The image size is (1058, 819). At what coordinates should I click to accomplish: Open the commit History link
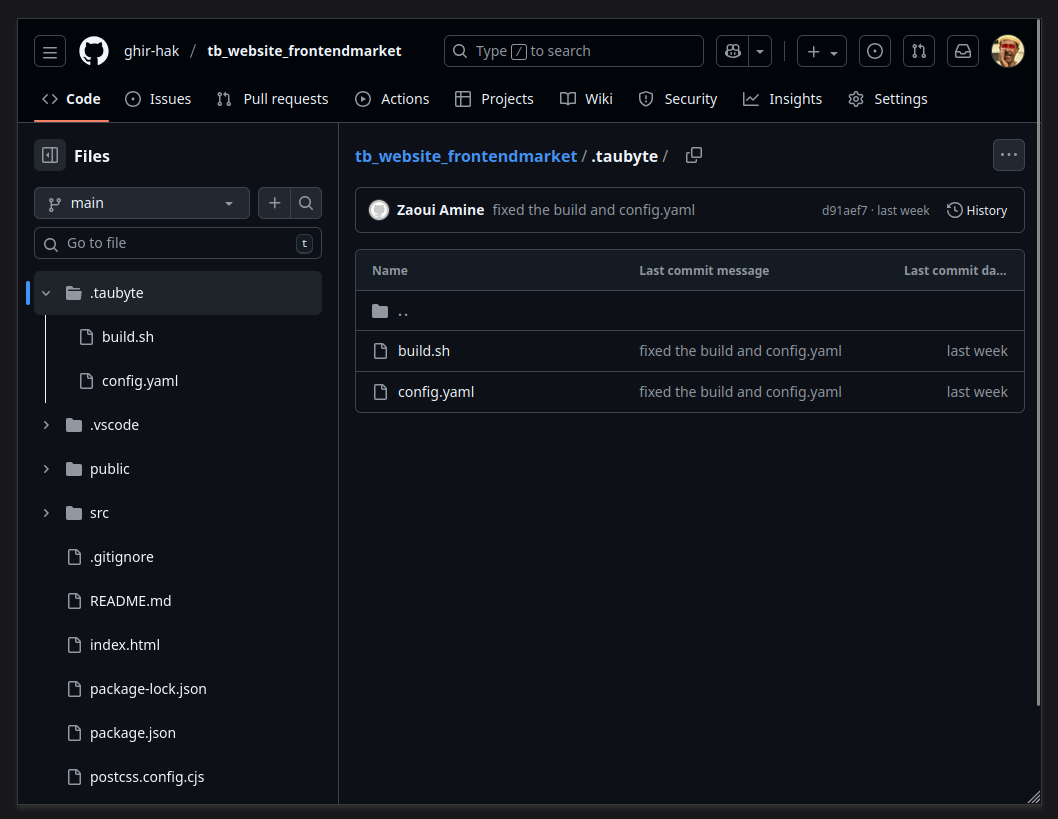click(977, 210)
